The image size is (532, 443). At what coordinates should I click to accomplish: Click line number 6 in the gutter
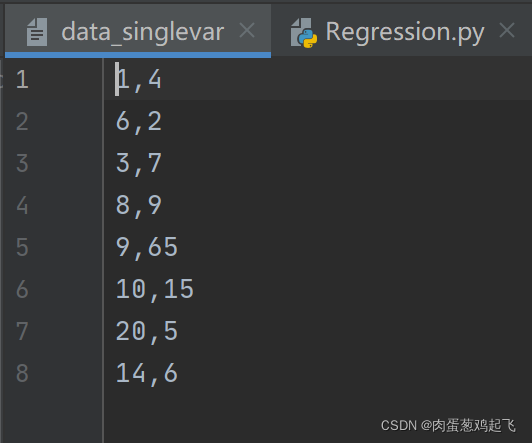tap(22, 289)
